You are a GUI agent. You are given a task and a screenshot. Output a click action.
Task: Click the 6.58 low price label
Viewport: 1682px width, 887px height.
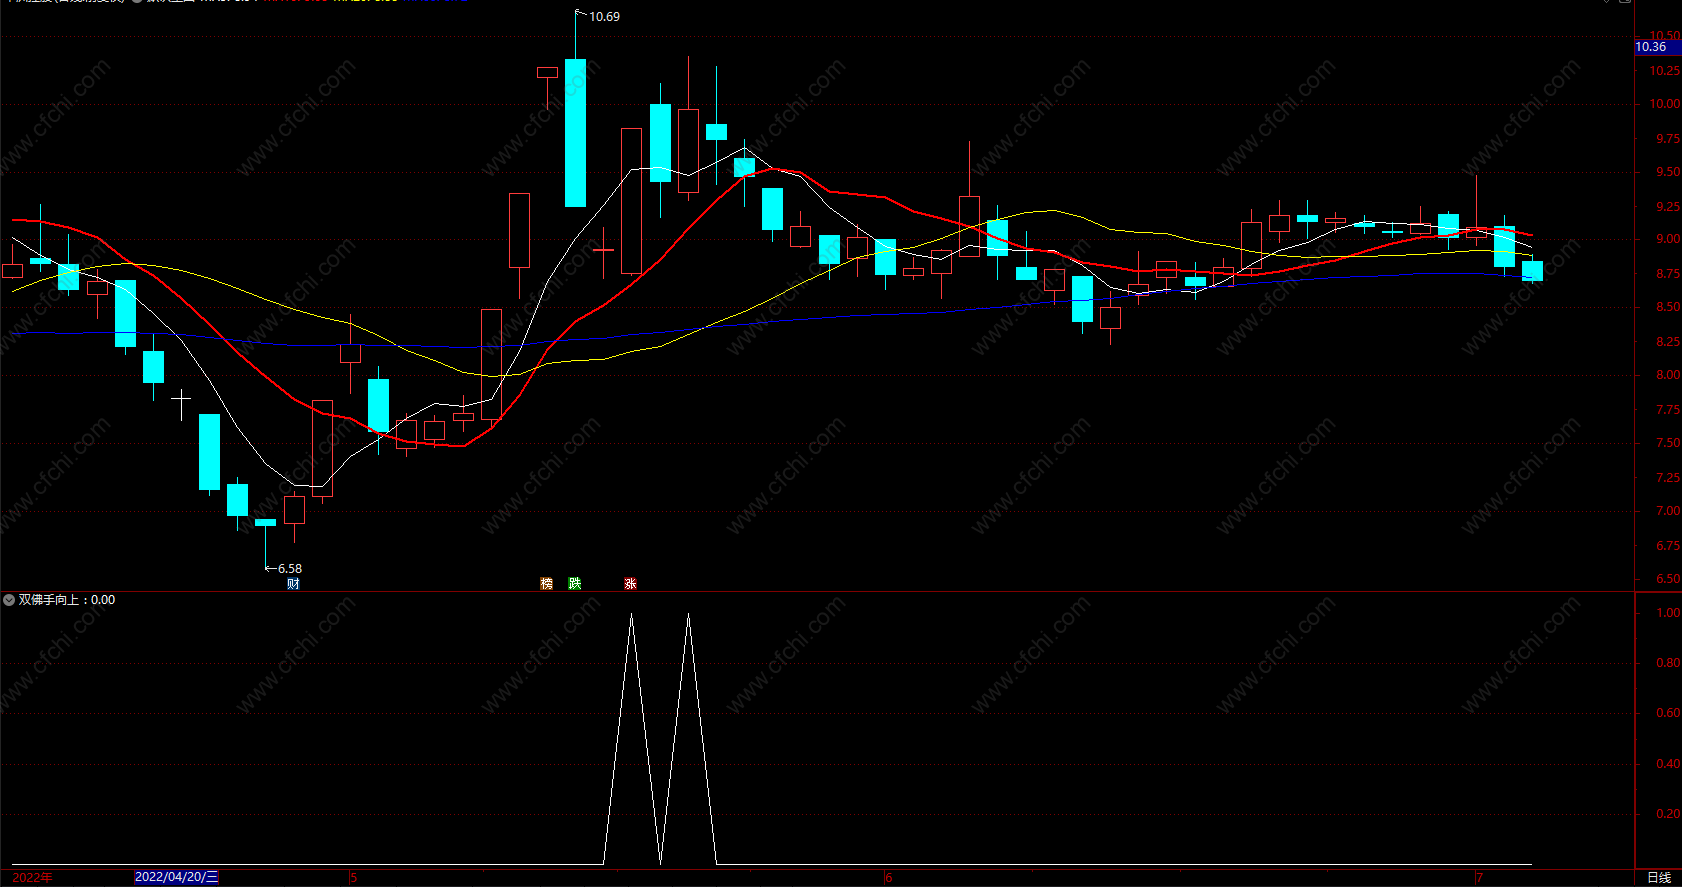(290, 569)
